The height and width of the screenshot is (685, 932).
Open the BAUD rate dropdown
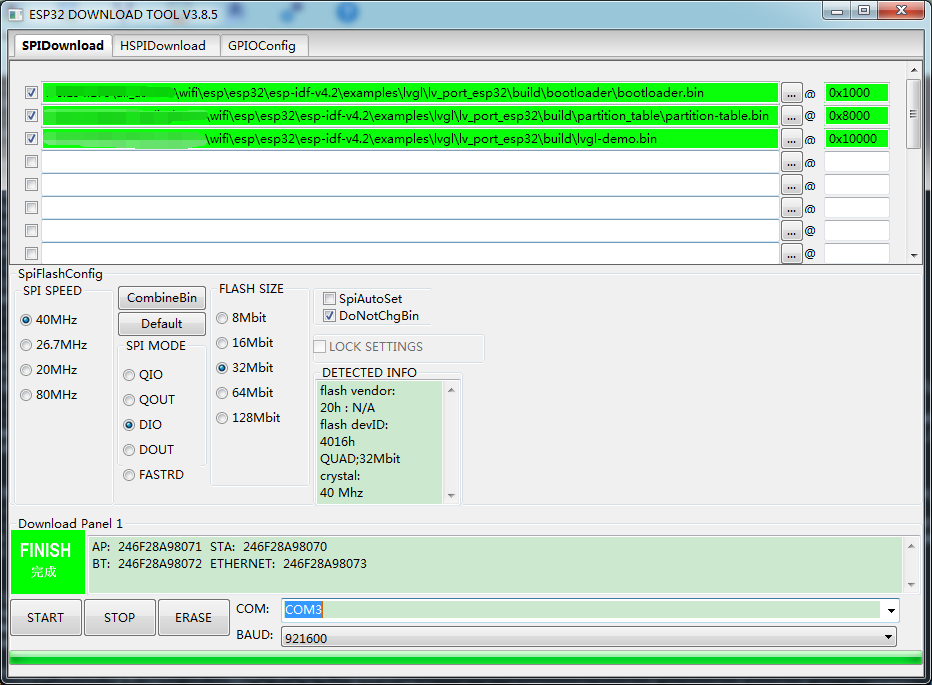[889, 637]
